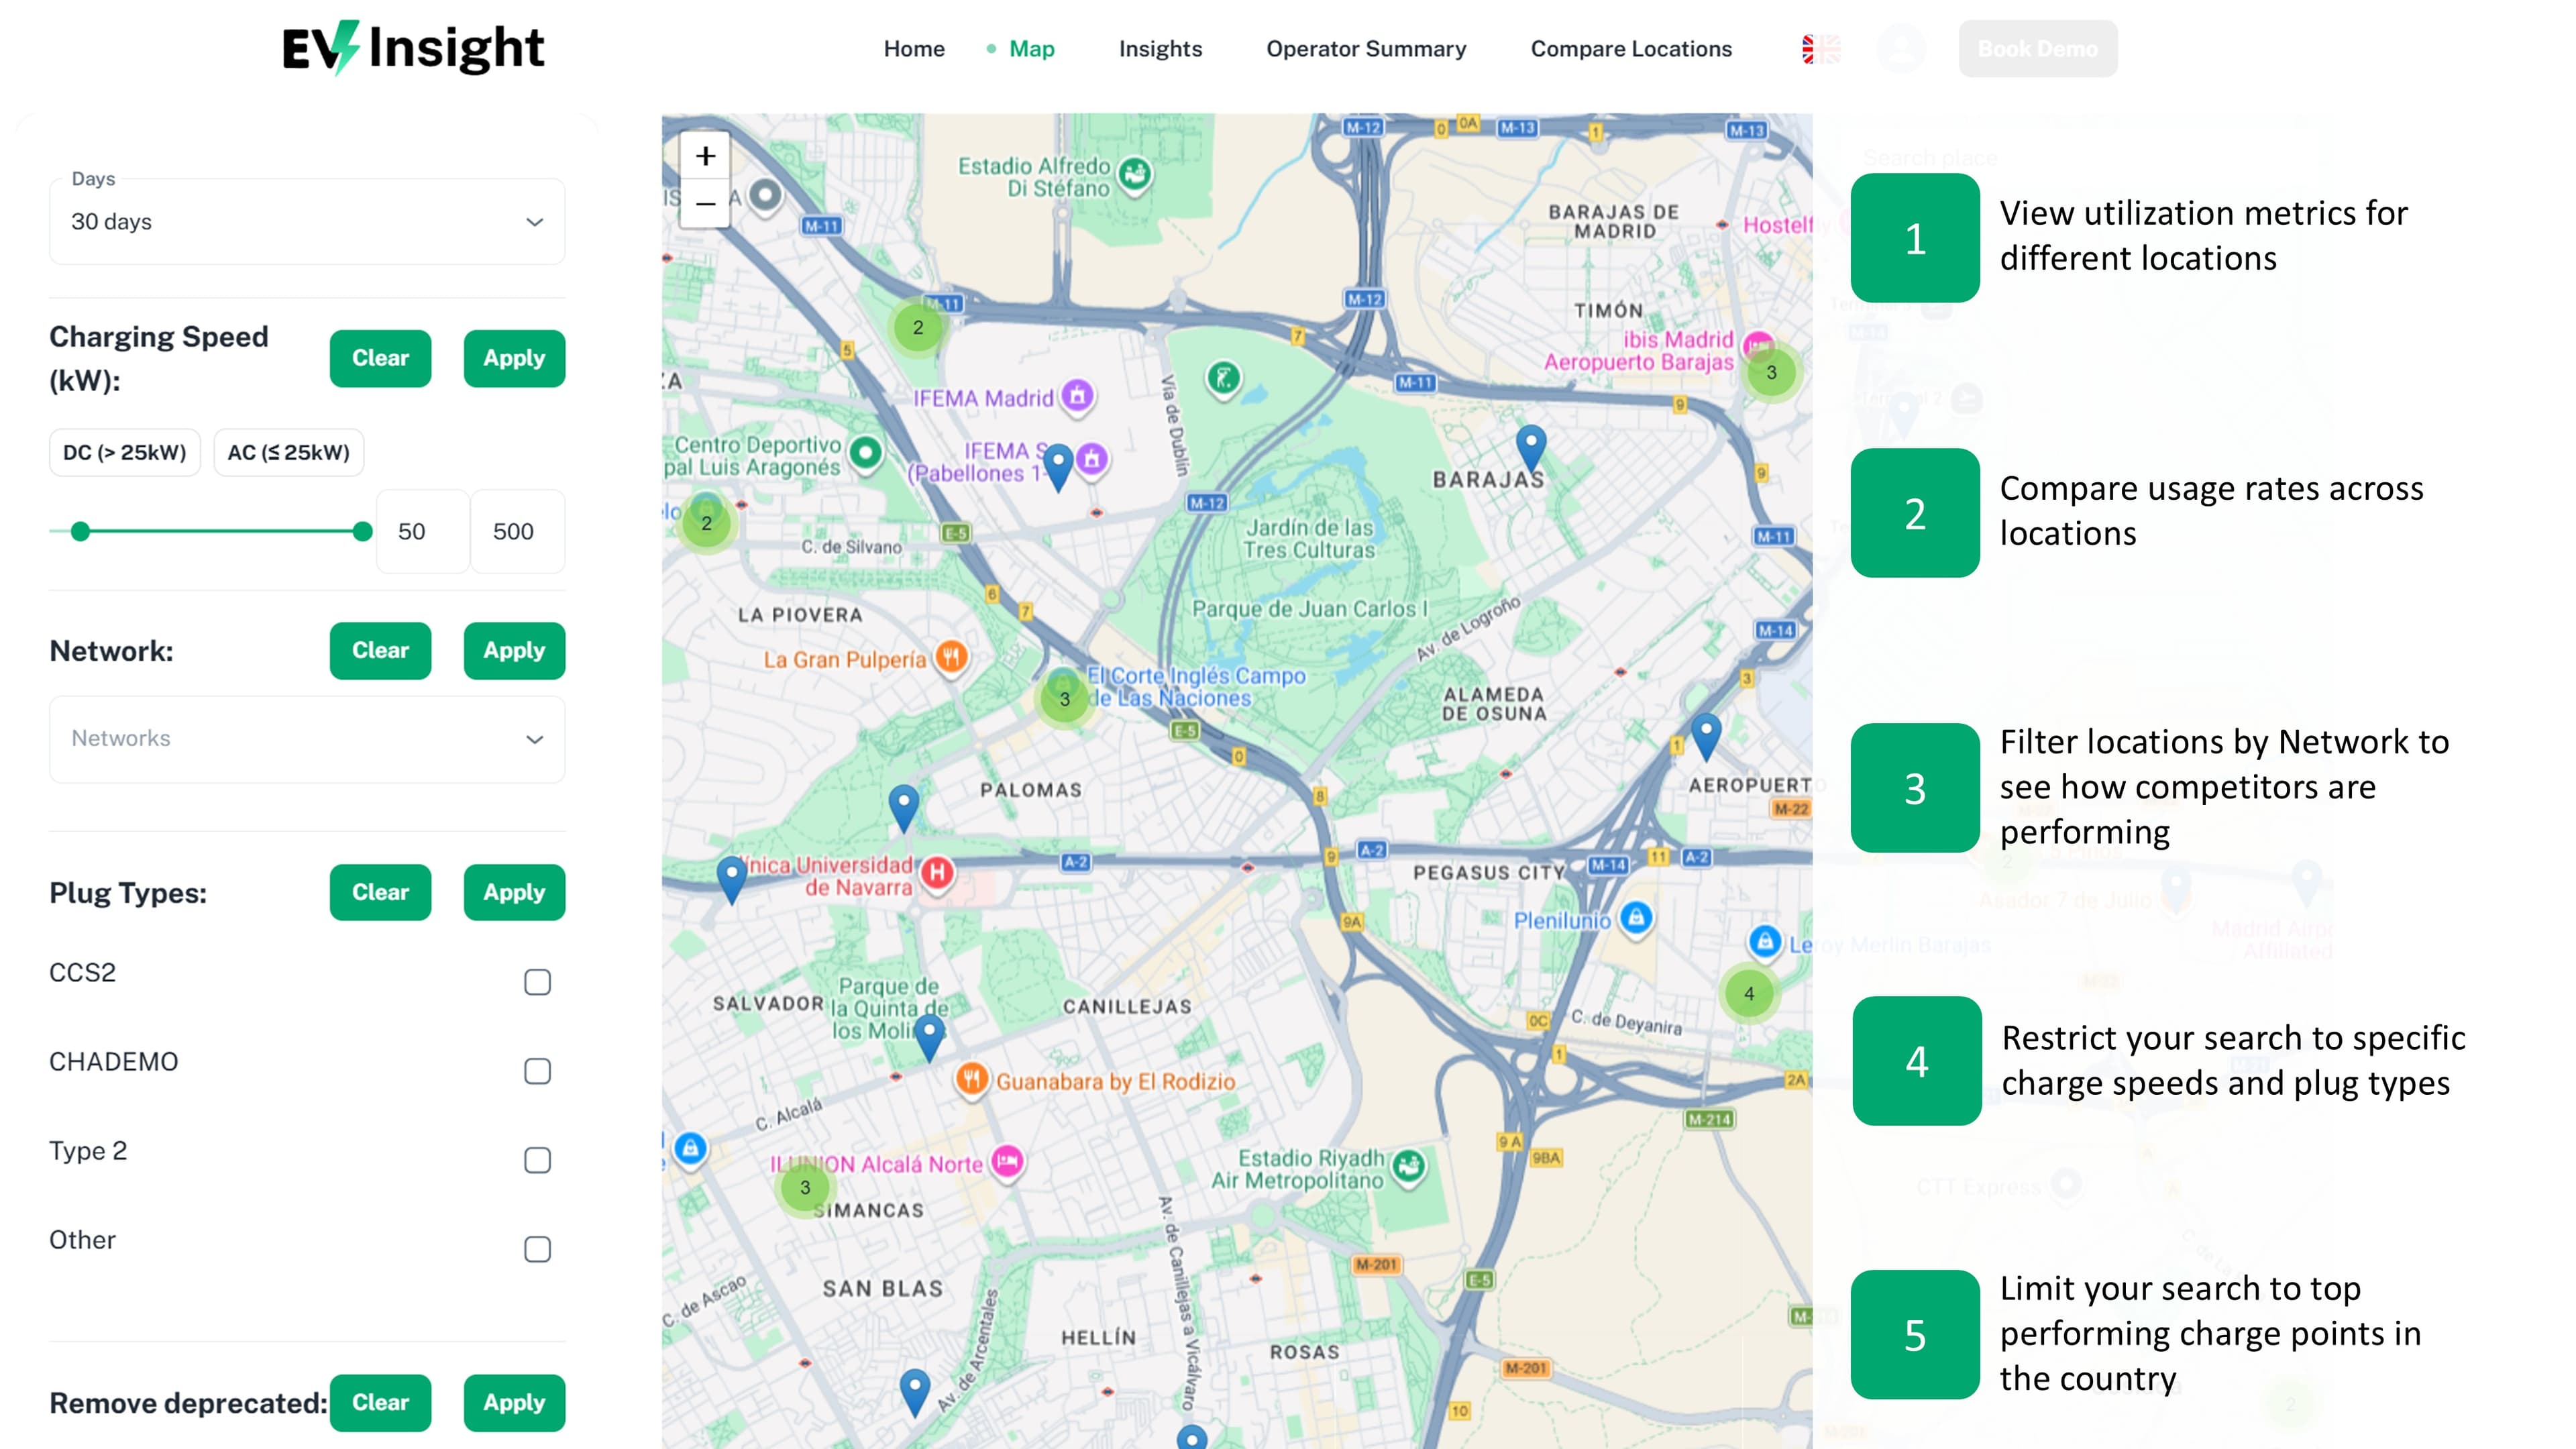
Task: Click the EV Insight logo
Action: (413, 48)
